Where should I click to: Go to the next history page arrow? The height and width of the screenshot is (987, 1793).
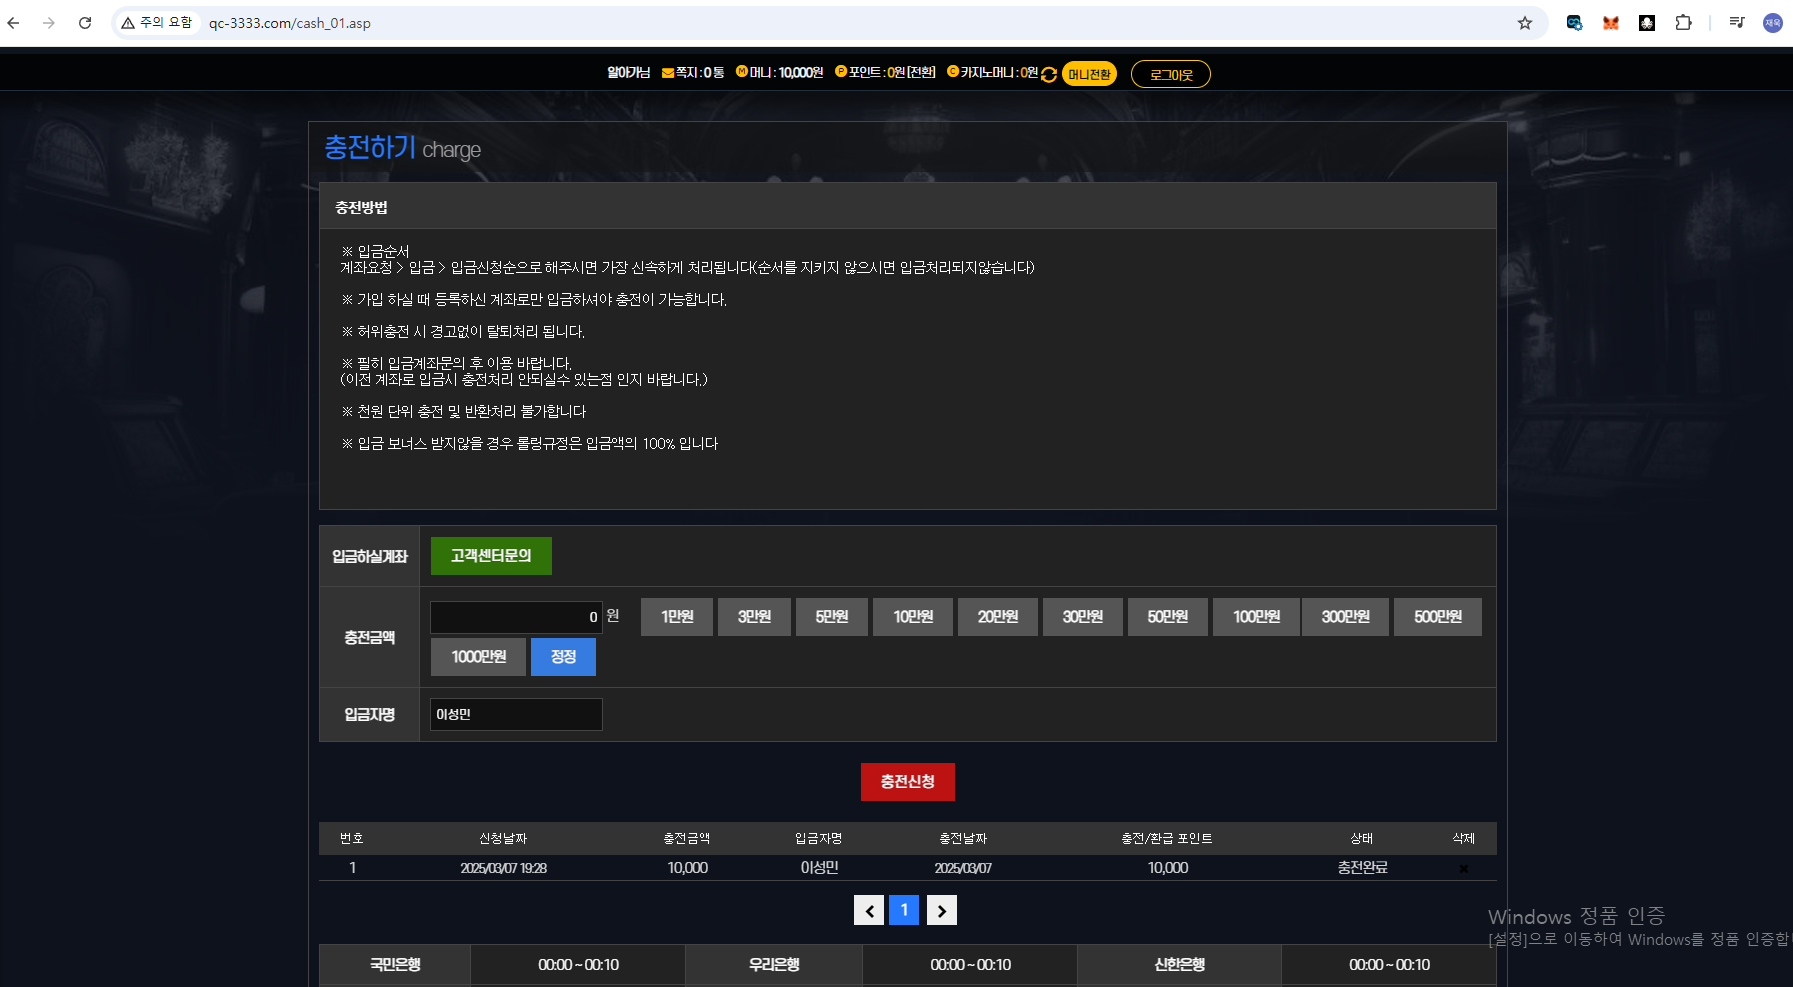point(941,910)
